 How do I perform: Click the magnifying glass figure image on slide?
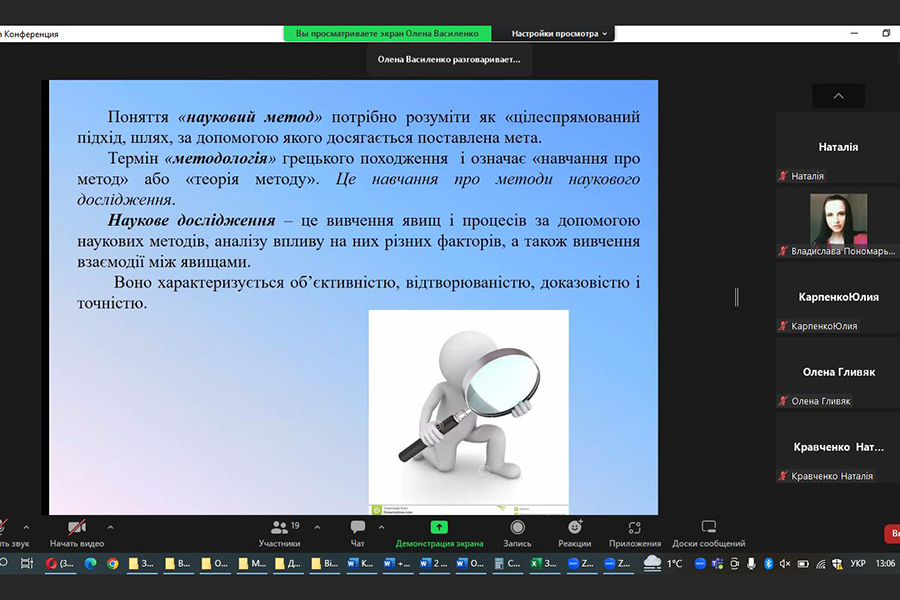pos(468,411)
